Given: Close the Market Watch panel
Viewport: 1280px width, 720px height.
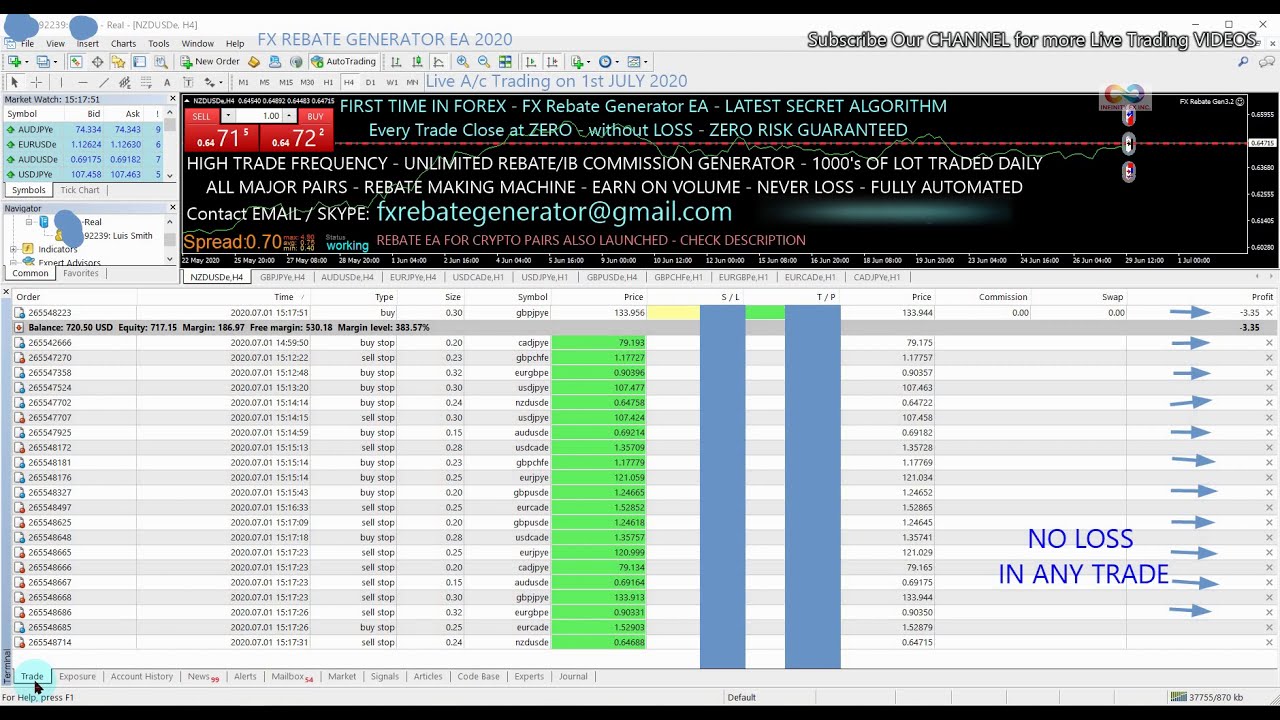Looking at the screenshot, I should tap(172, 99).
